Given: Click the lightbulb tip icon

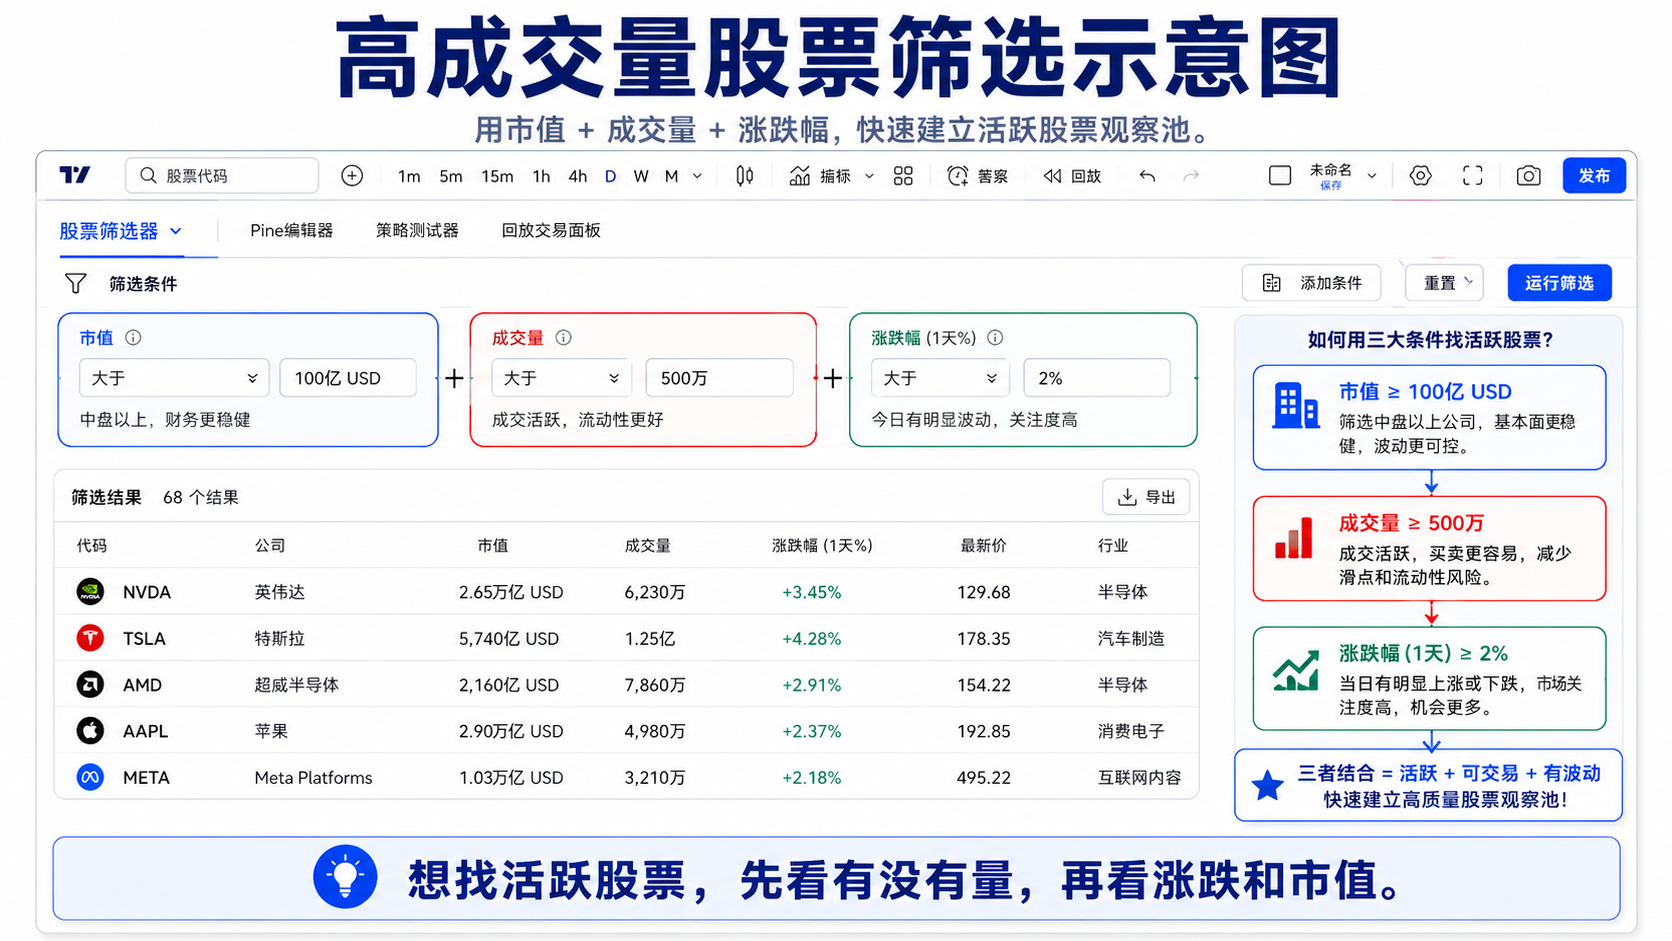Looking at the screenshot, I should pos(345,877).
